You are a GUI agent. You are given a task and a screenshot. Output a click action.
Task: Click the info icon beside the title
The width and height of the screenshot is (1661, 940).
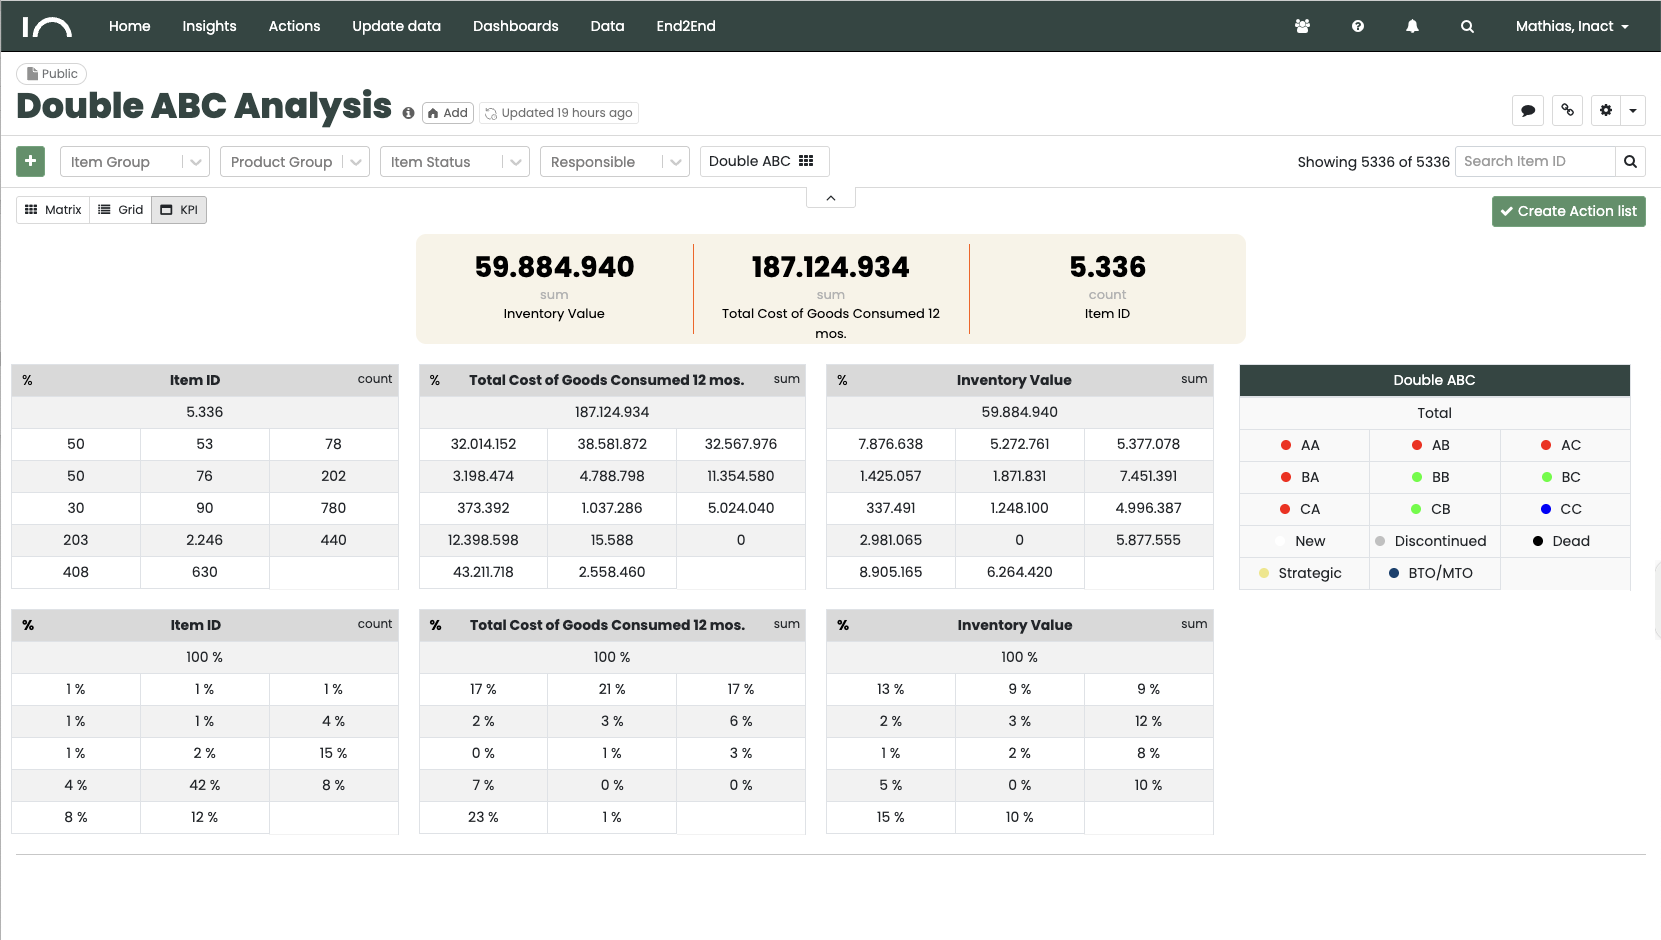[408, 113]
